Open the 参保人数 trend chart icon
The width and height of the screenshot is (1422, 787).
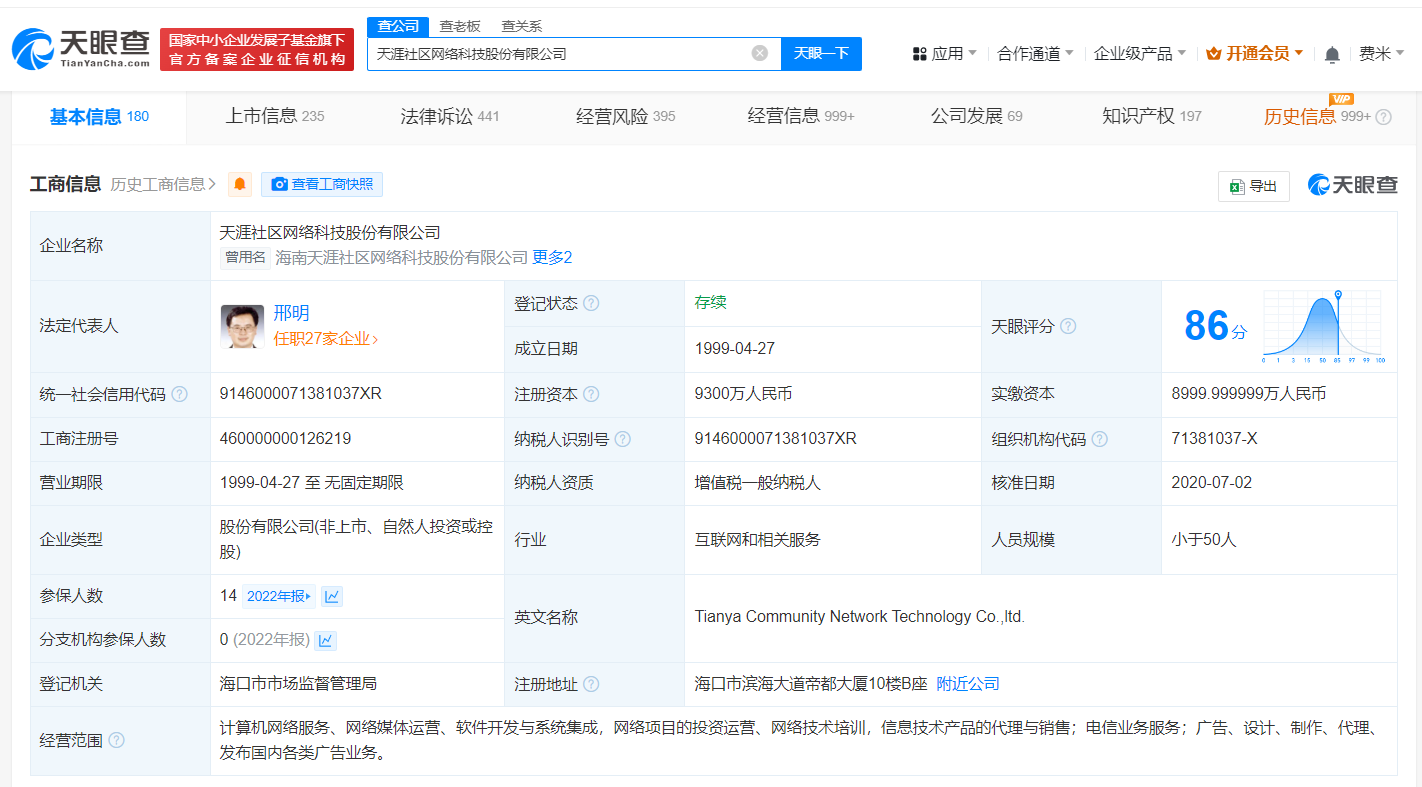coord(331,595)
